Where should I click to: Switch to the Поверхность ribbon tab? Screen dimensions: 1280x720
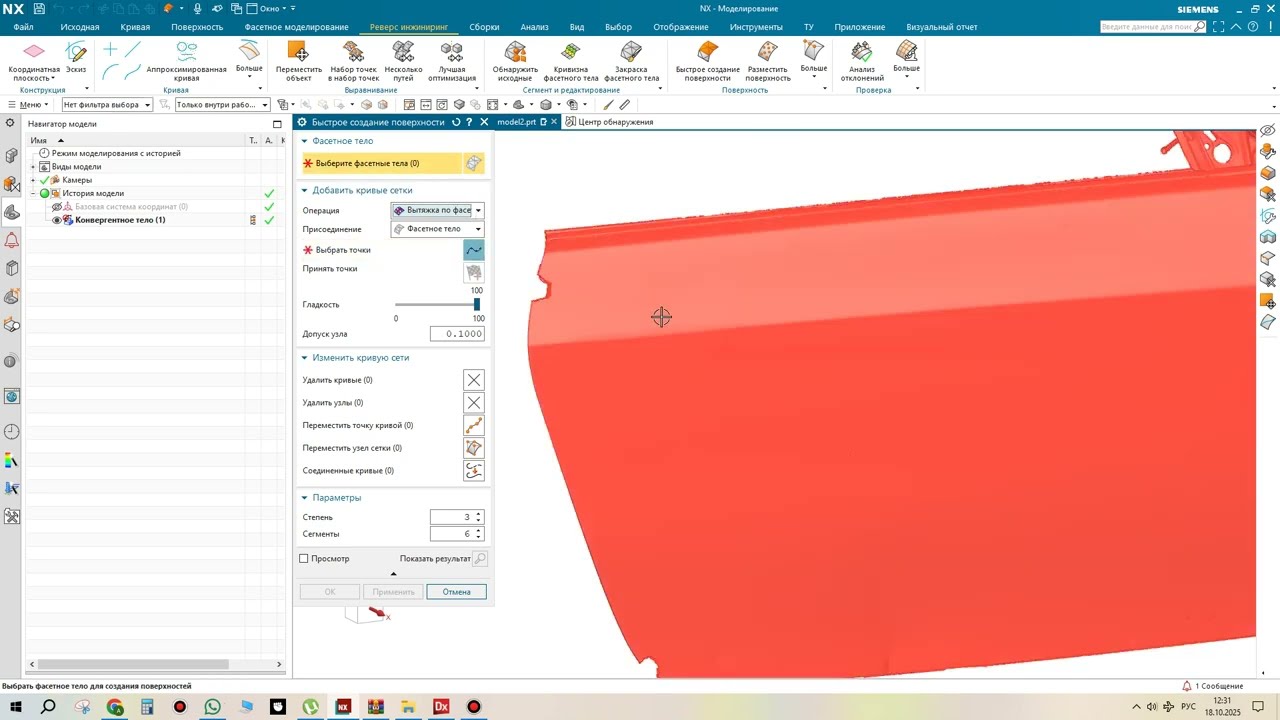click(197, 27)
